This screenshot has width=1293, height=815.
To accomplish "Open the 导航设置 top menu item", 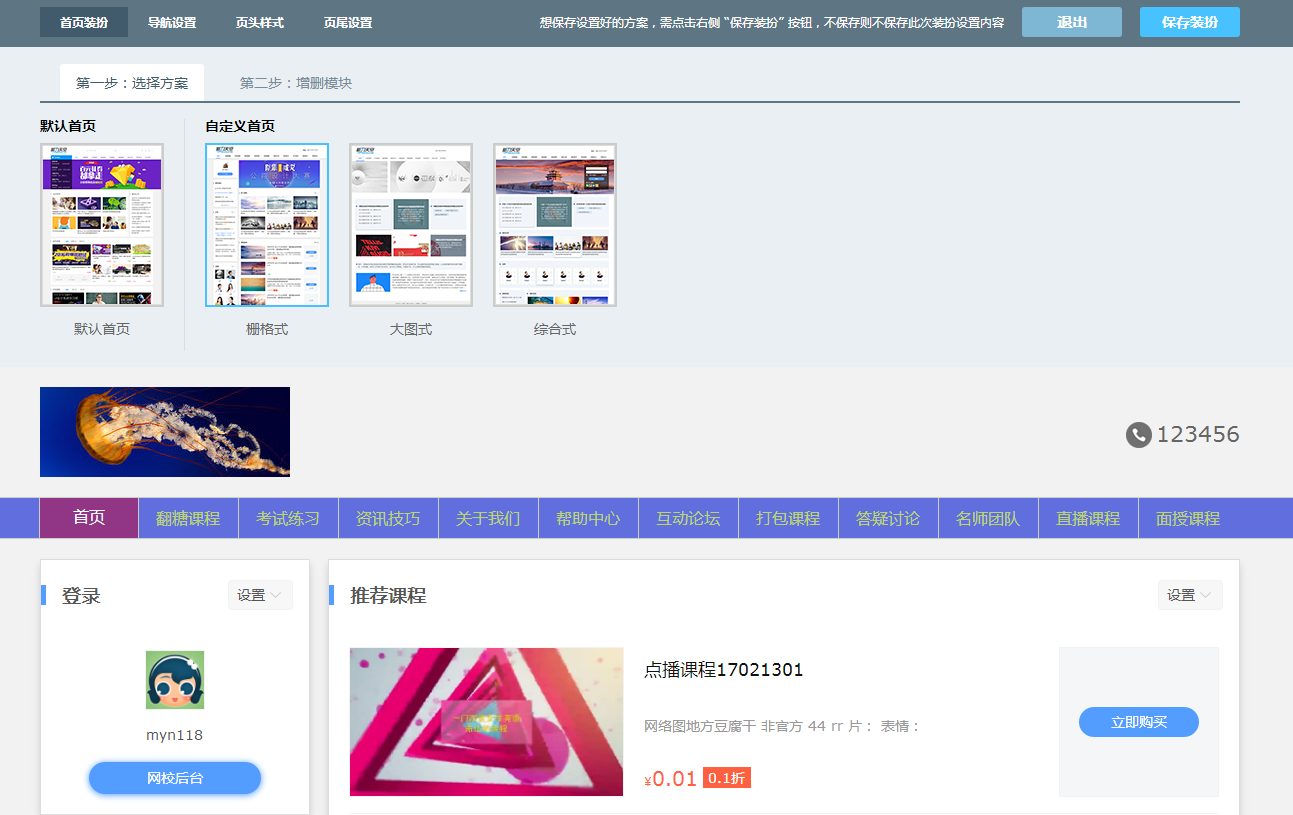I will click(x=172, y=22).
